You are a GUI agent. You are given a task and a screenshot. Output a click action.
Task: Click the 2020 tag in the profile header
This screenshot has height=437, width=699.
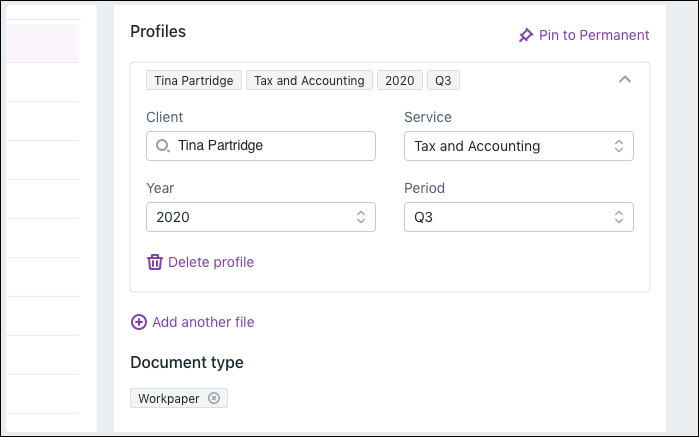tap(400, 81)
